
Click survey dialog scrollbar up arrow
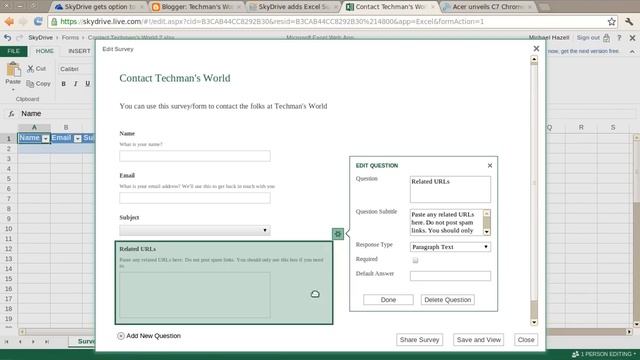[534, 60]
